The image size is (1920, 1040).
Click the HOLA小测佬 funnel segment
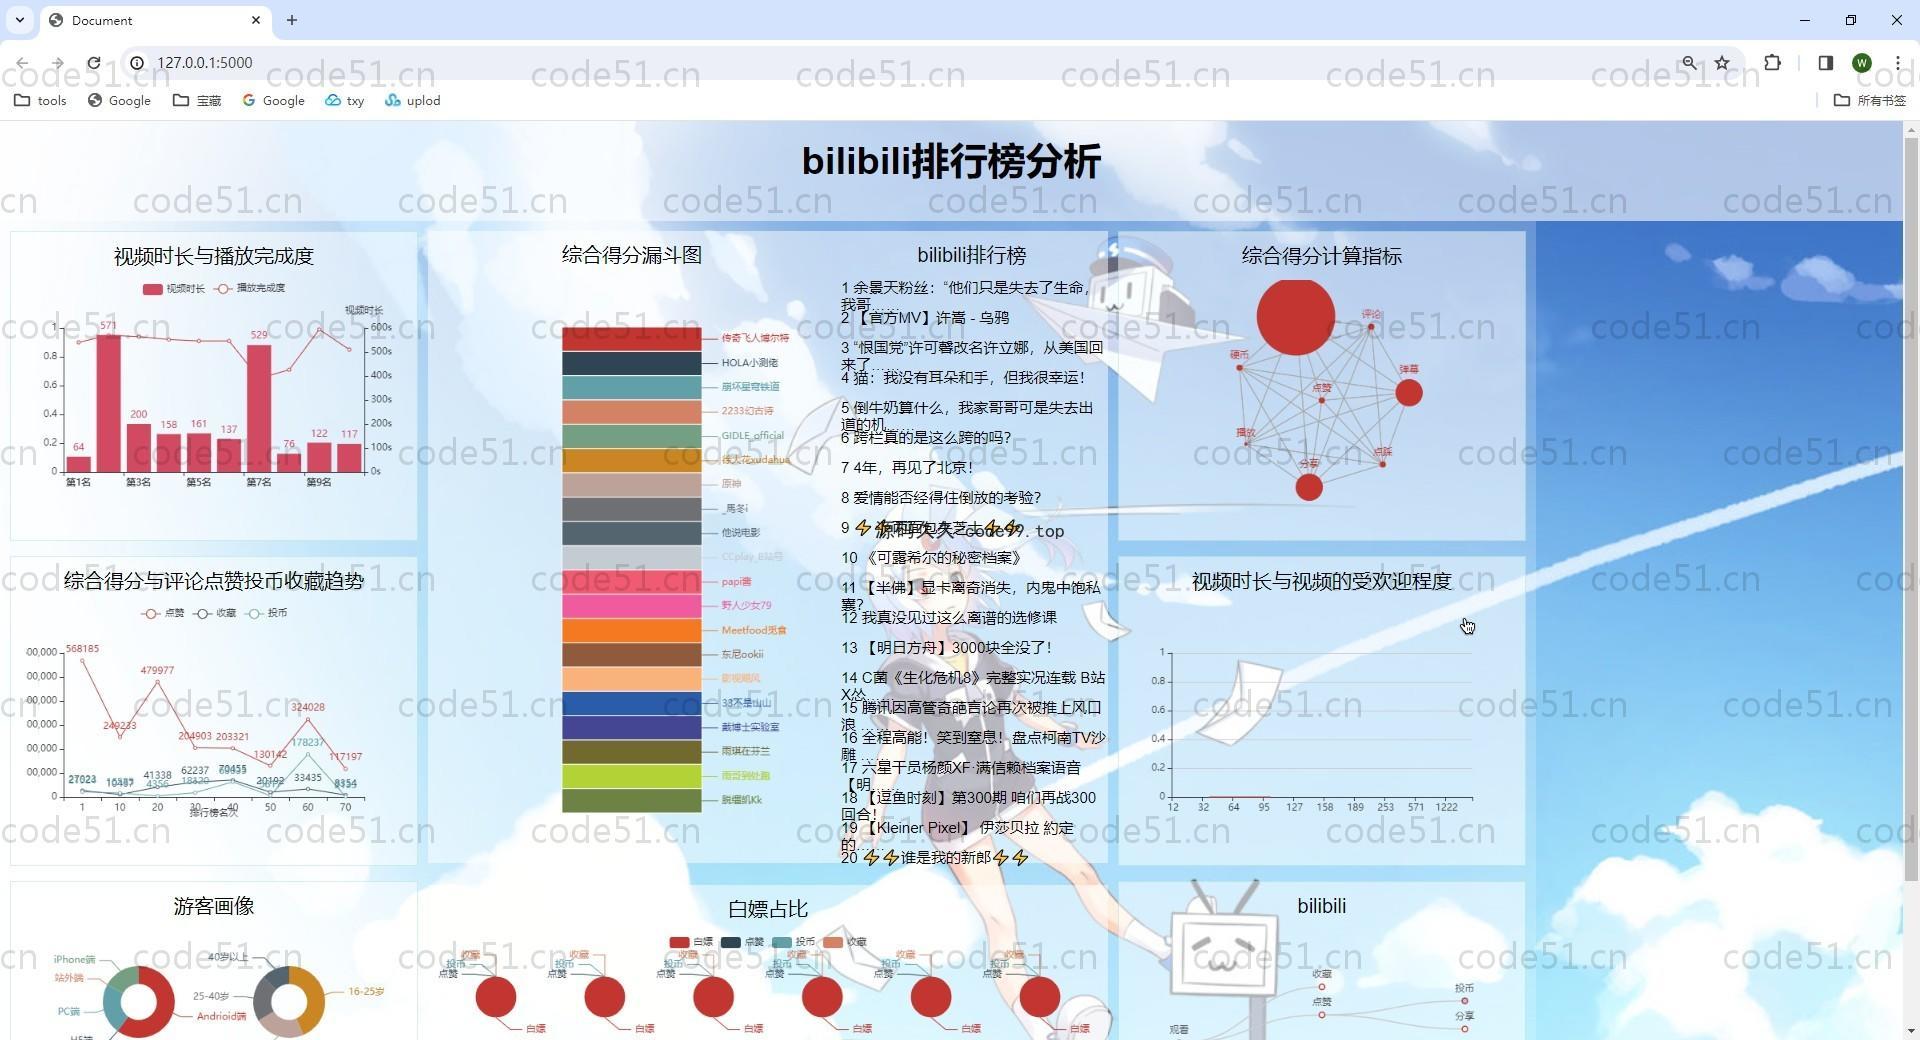631,363
